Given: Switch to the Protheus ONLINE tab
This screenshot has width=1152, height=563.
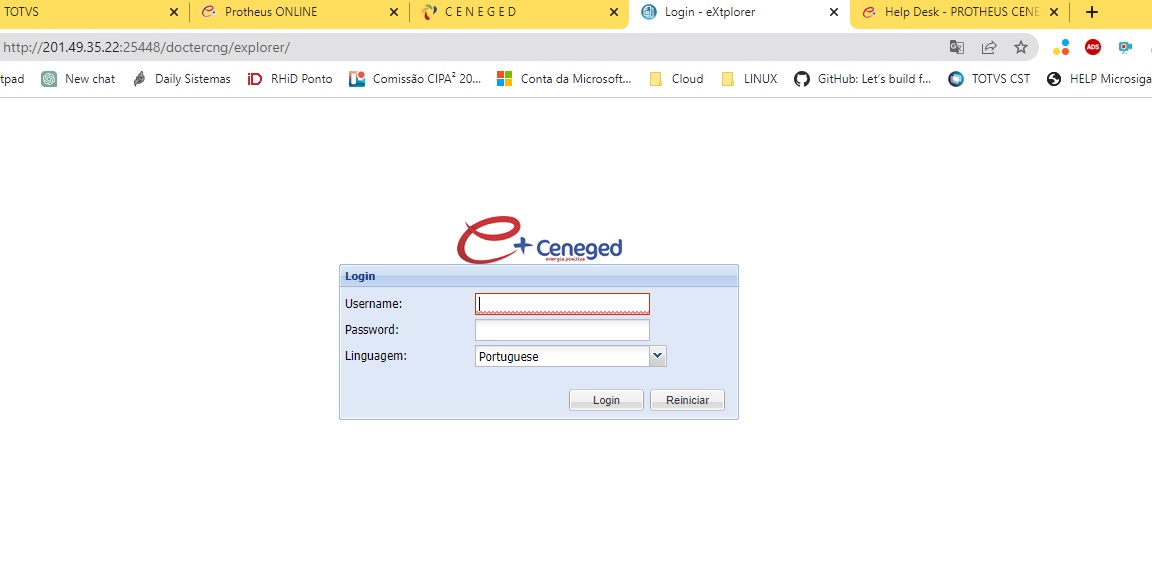Looking at the screenshot, I should pos(290,12).
